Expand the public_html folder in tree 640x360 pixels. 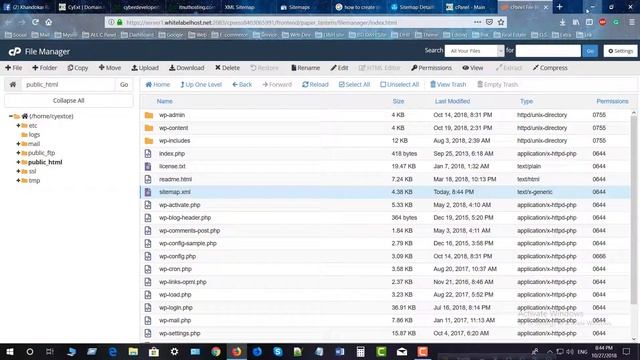tap(18, 162)
